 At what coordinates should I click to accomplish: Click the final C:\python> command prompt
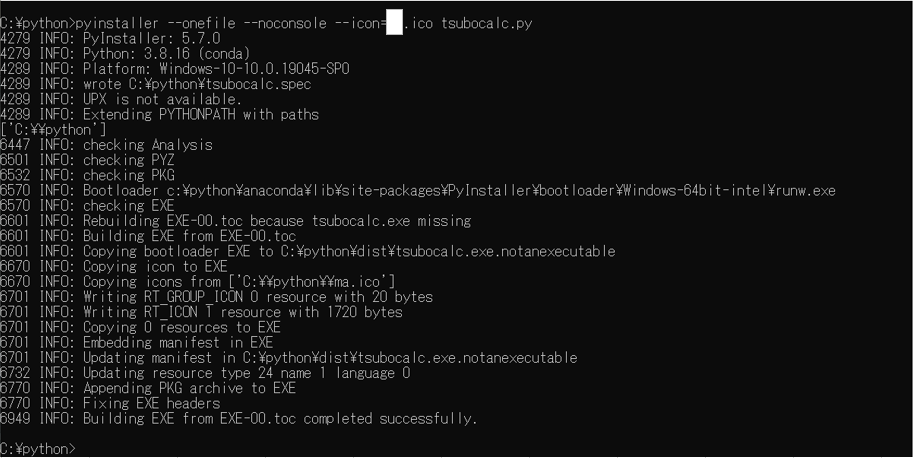38,448
